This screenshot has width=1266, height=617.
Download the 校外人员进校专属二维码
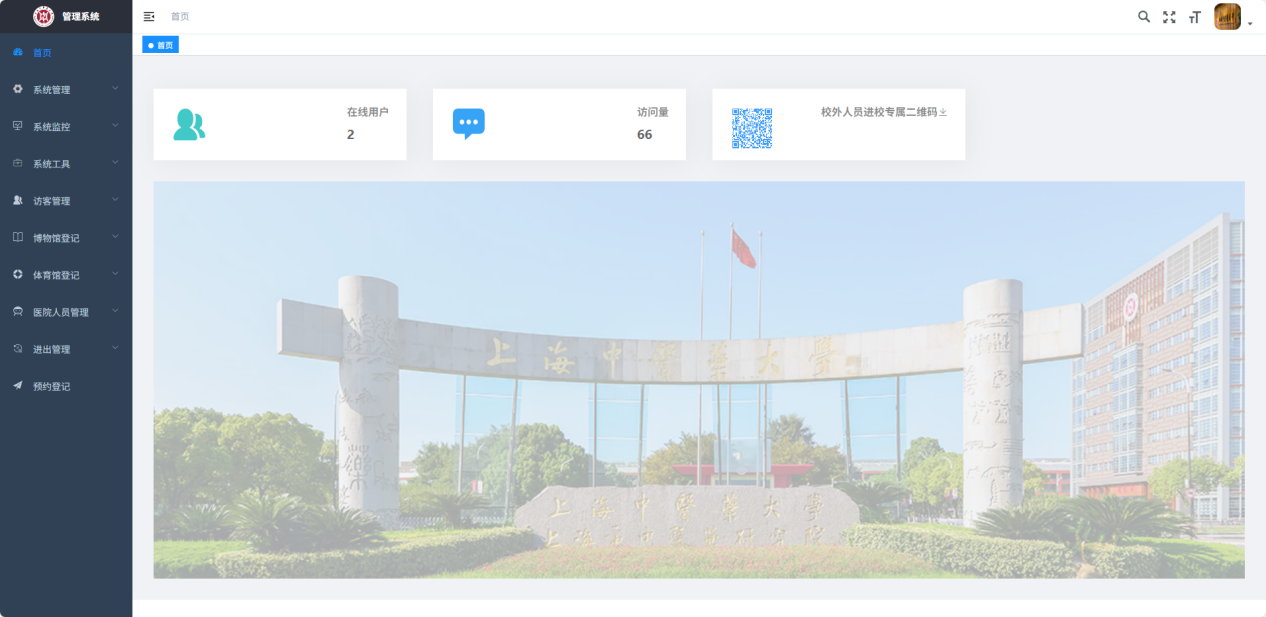tap(943, 113)
